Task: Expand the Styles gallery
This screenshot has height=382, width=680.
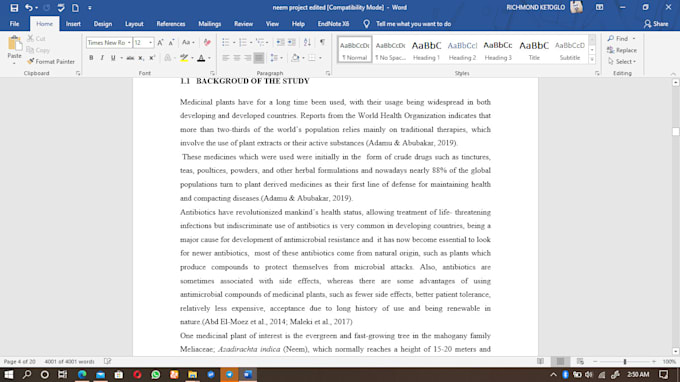Action: [592, 59]
